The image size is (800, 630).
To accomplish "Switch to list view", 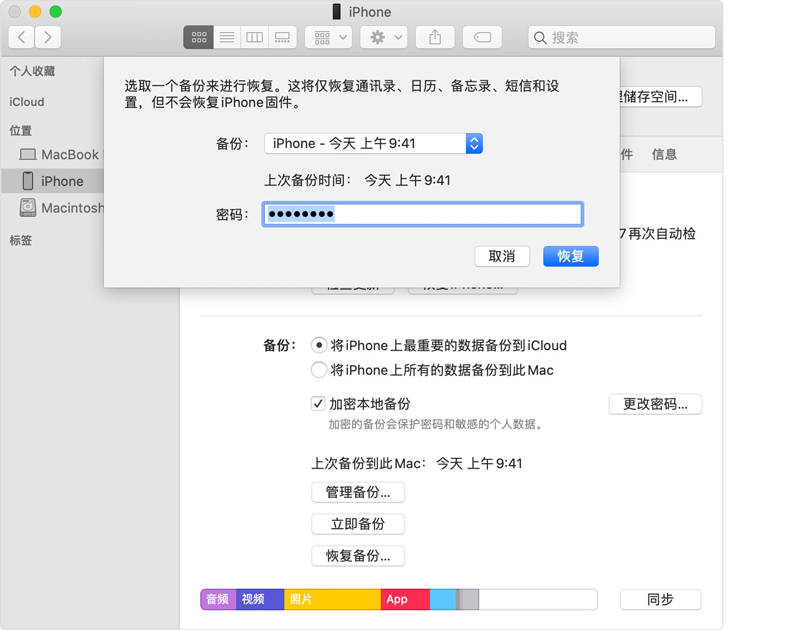I will click(x=227, y=37).
